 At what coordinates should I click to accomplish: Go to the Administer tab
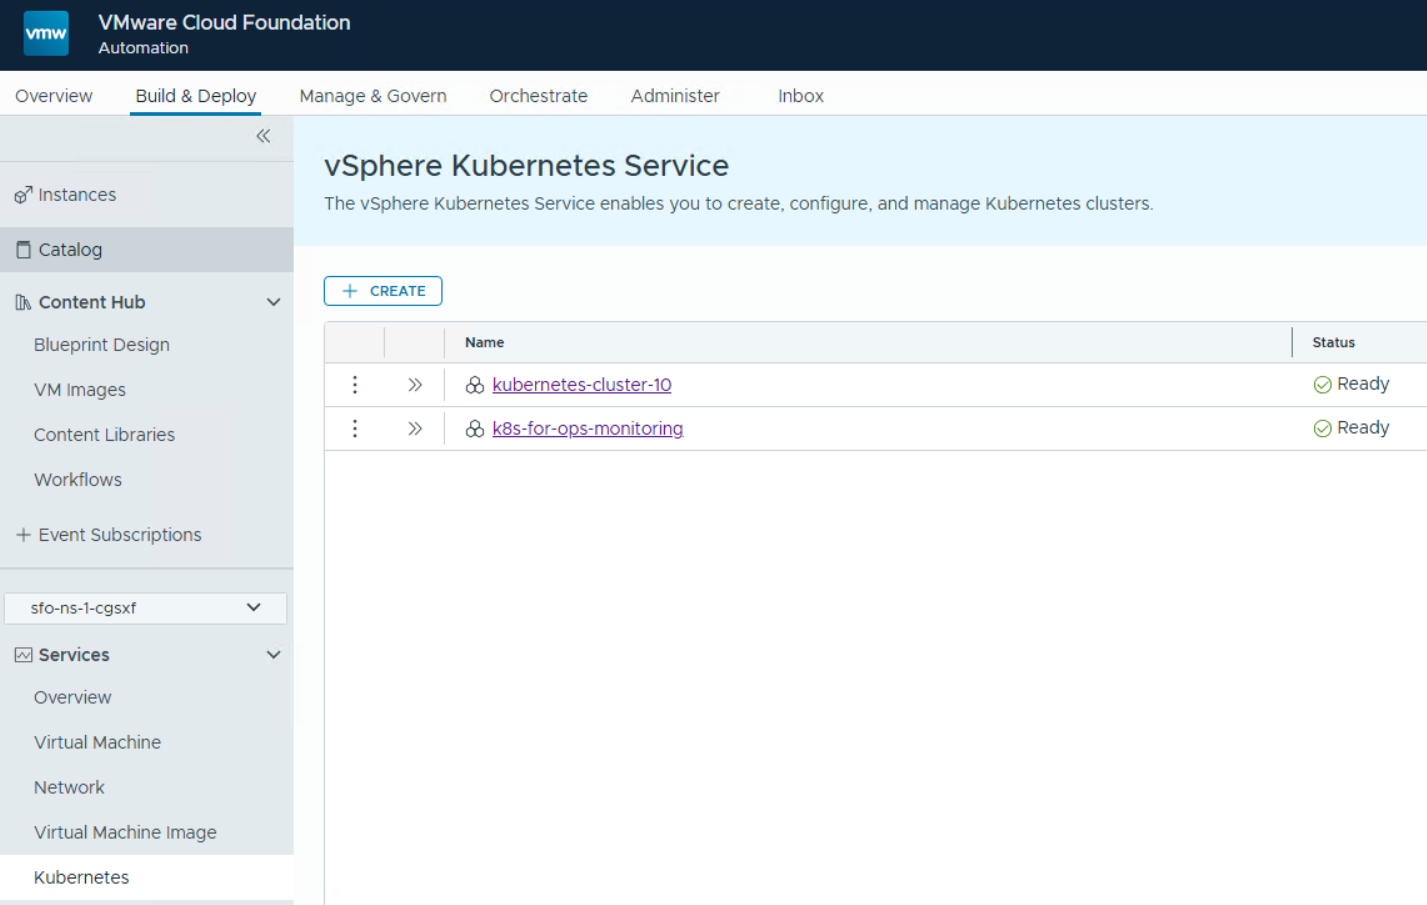click(x=674, y=96)
